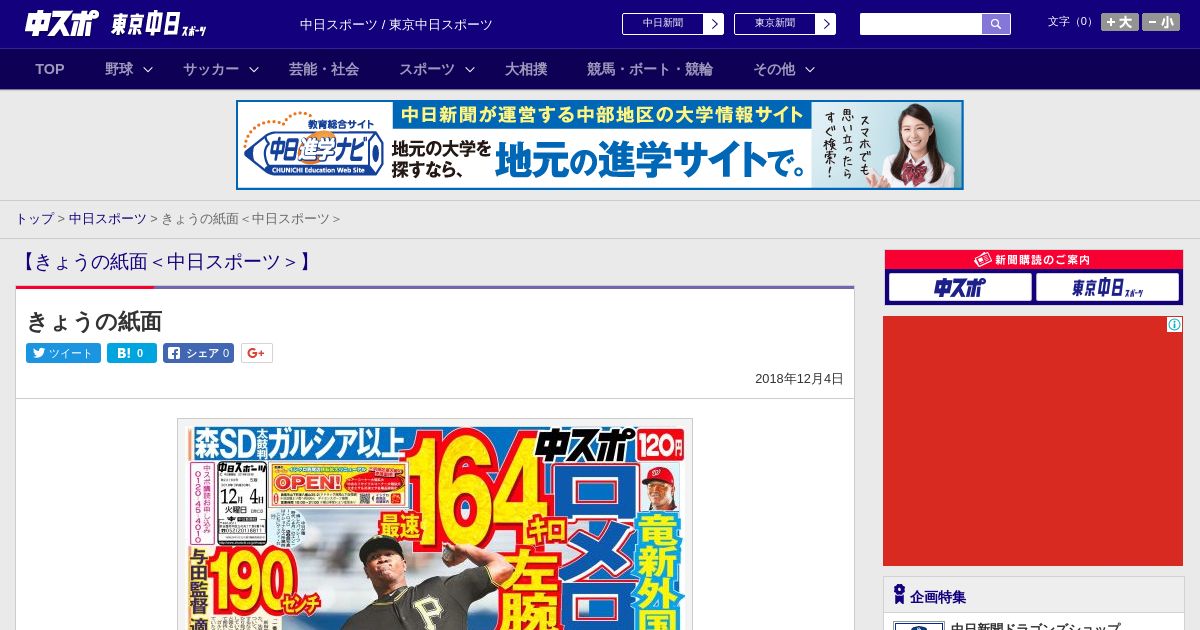The height and width of the screenshot is (630, 1200).
Task: Open the newspaper front page image
Action: [435, 525]
